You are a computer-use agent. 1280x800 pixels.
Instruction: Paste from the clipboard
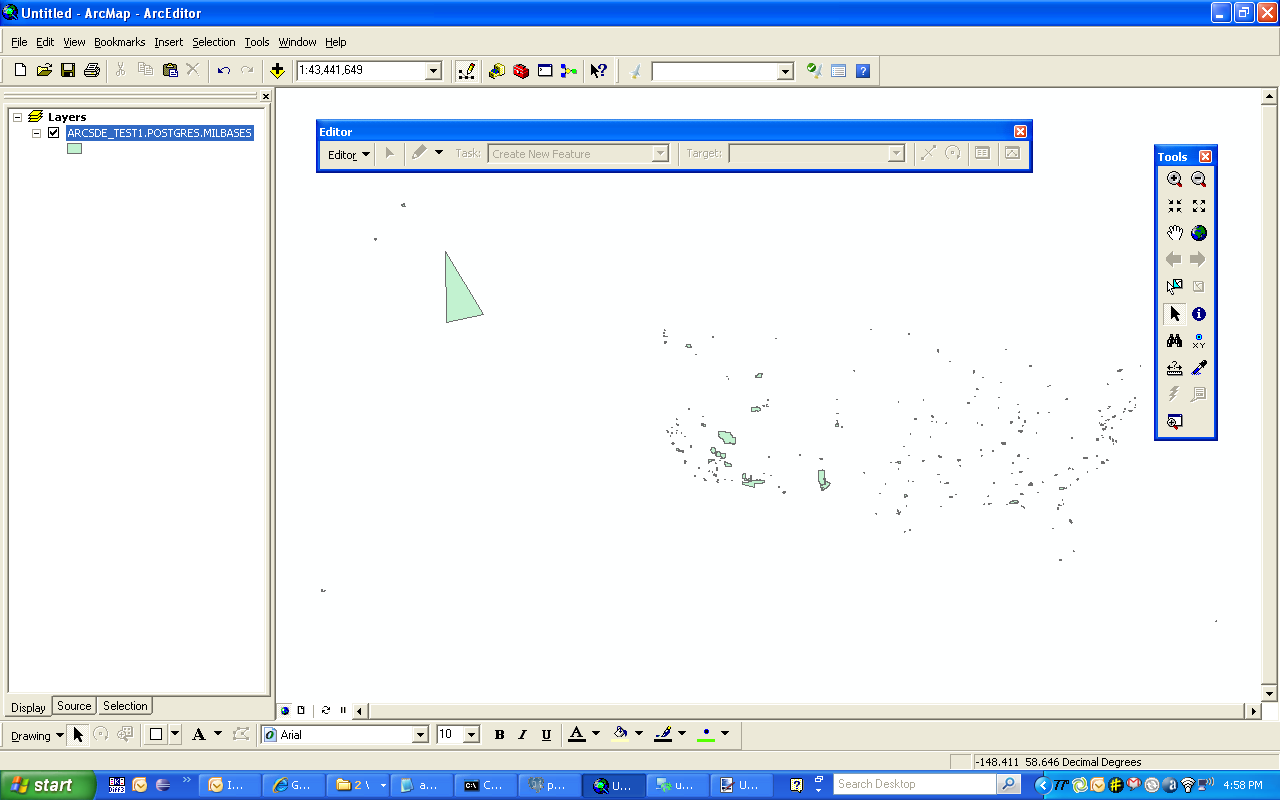[170, 70]
